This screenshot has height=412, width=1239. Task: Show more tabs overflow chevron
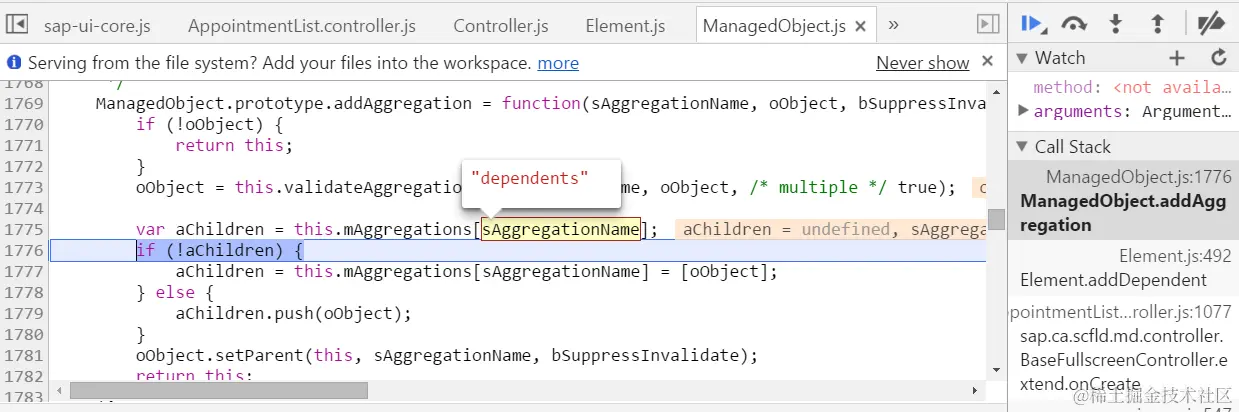coord(893,25)
